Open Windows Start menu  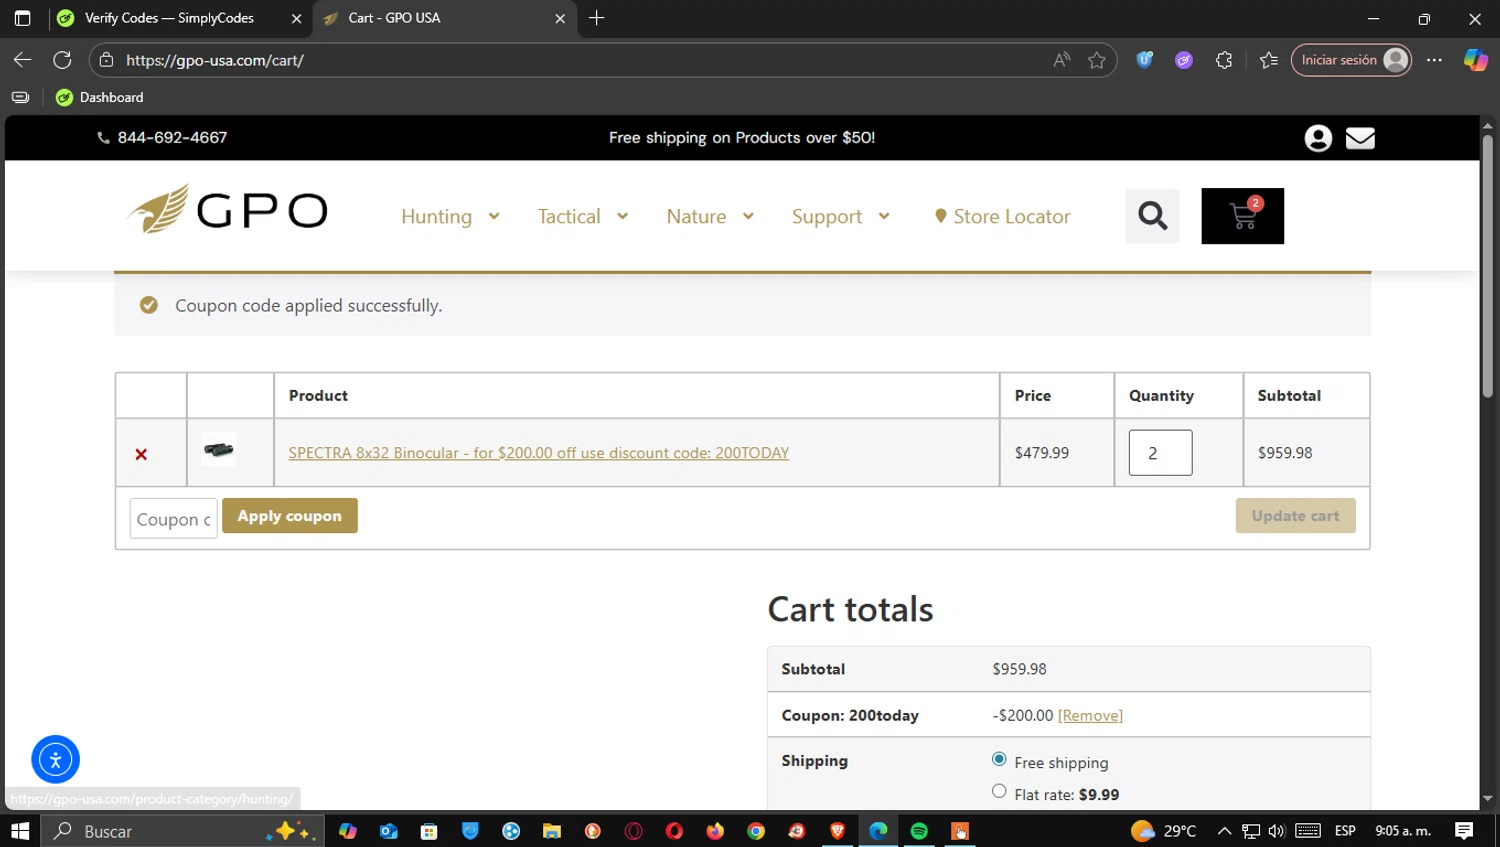click(20, 831)
